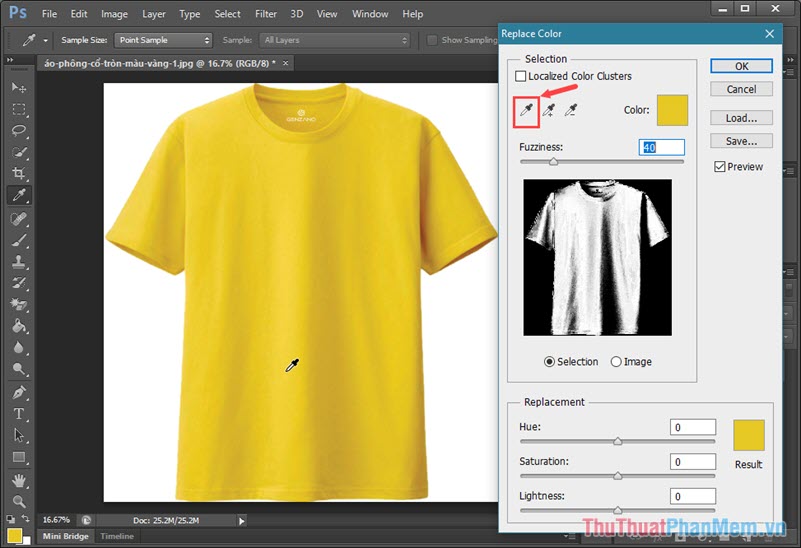Select the Hand tool
This screenshot has height=548, width=801.
pos(19,480)
